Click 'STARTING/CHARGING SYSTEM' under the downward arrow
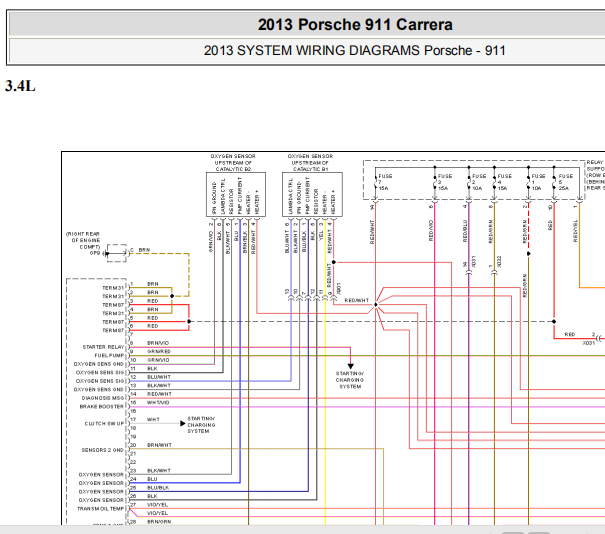 [x=350, y=380]
